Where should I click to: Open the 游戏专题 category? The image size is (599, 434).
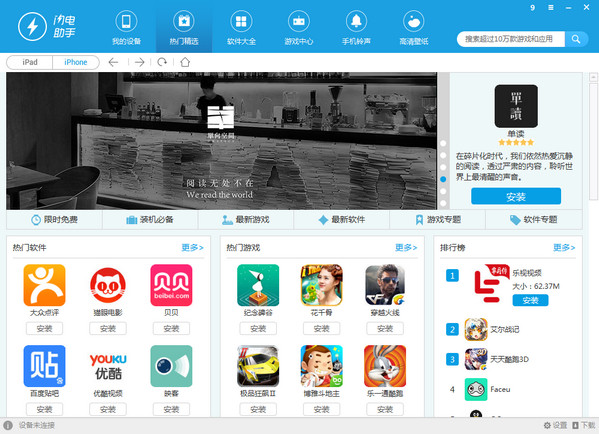[x=437, y=220]
